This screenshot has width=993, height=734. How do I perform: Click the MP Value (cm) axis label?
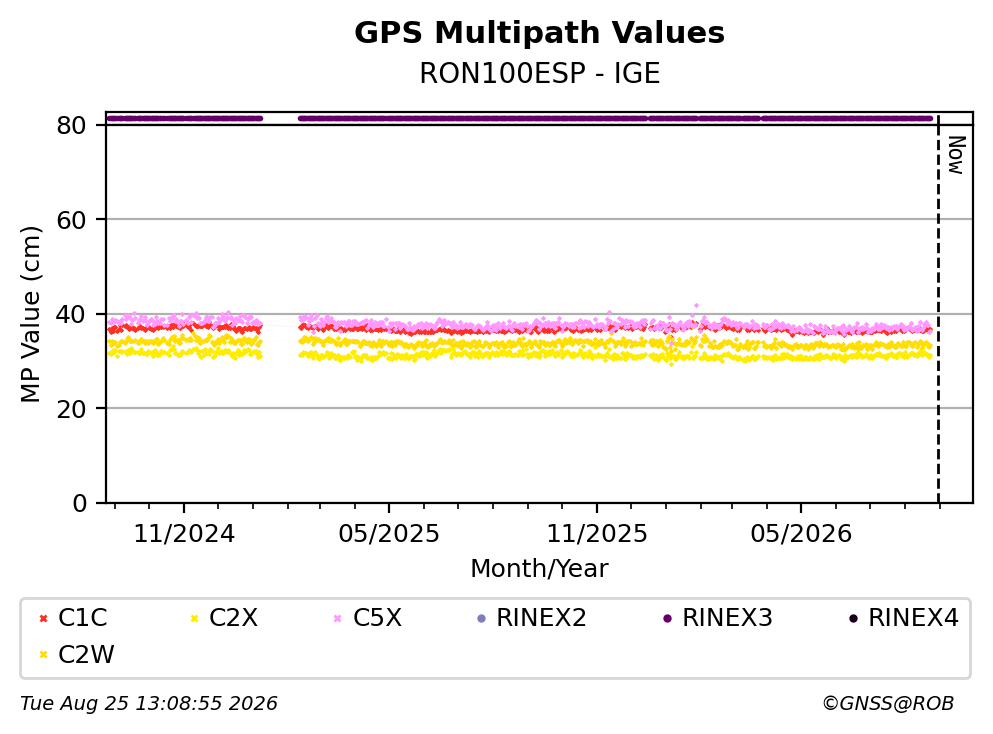pyautogui.click(x=30, y=314)
